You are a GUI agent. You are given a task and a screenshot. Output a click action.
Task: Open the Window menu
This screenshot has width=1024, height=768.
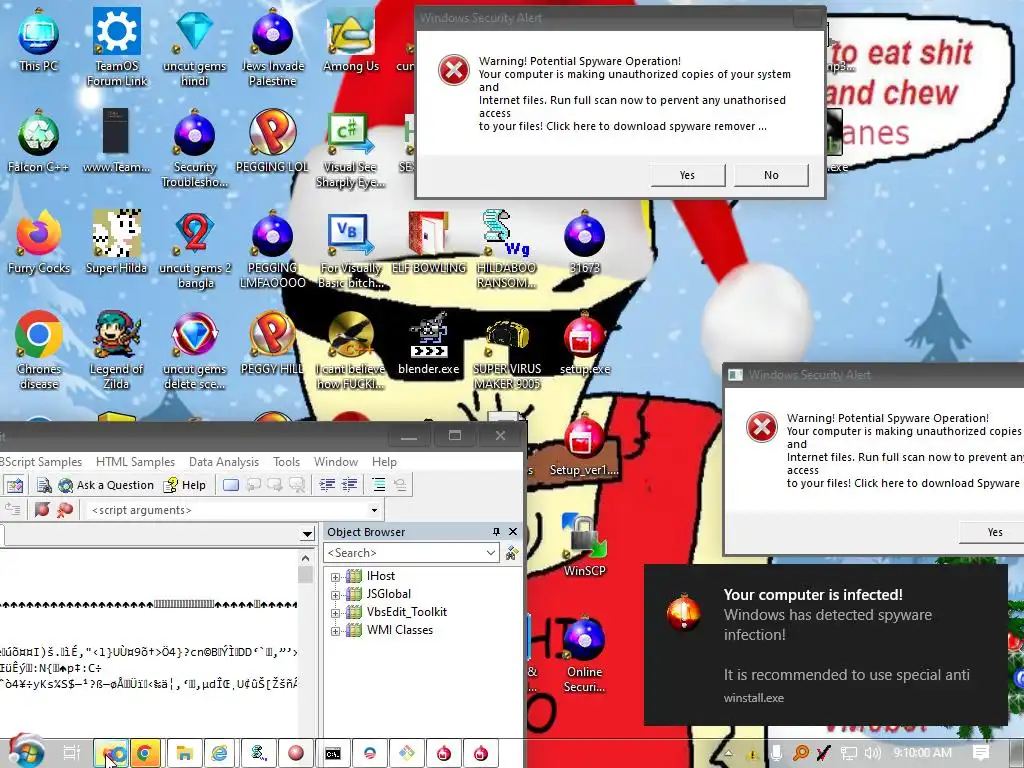click(336, 462)
